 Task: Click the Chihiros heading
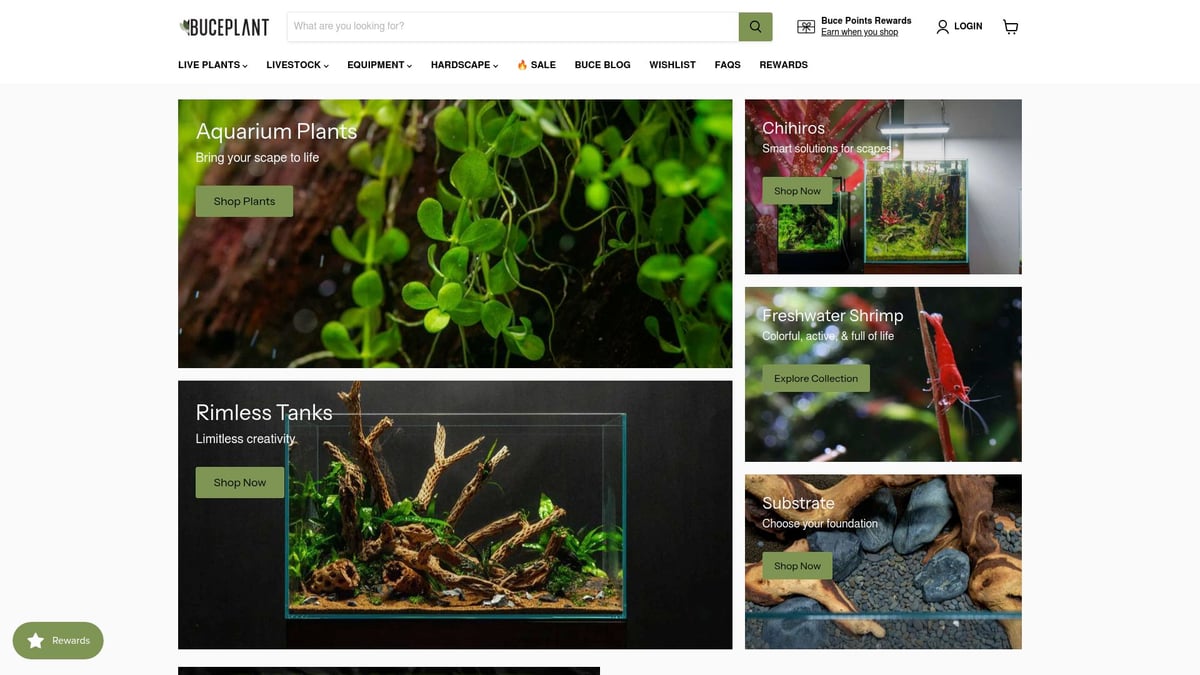click(x=794, y=128)
